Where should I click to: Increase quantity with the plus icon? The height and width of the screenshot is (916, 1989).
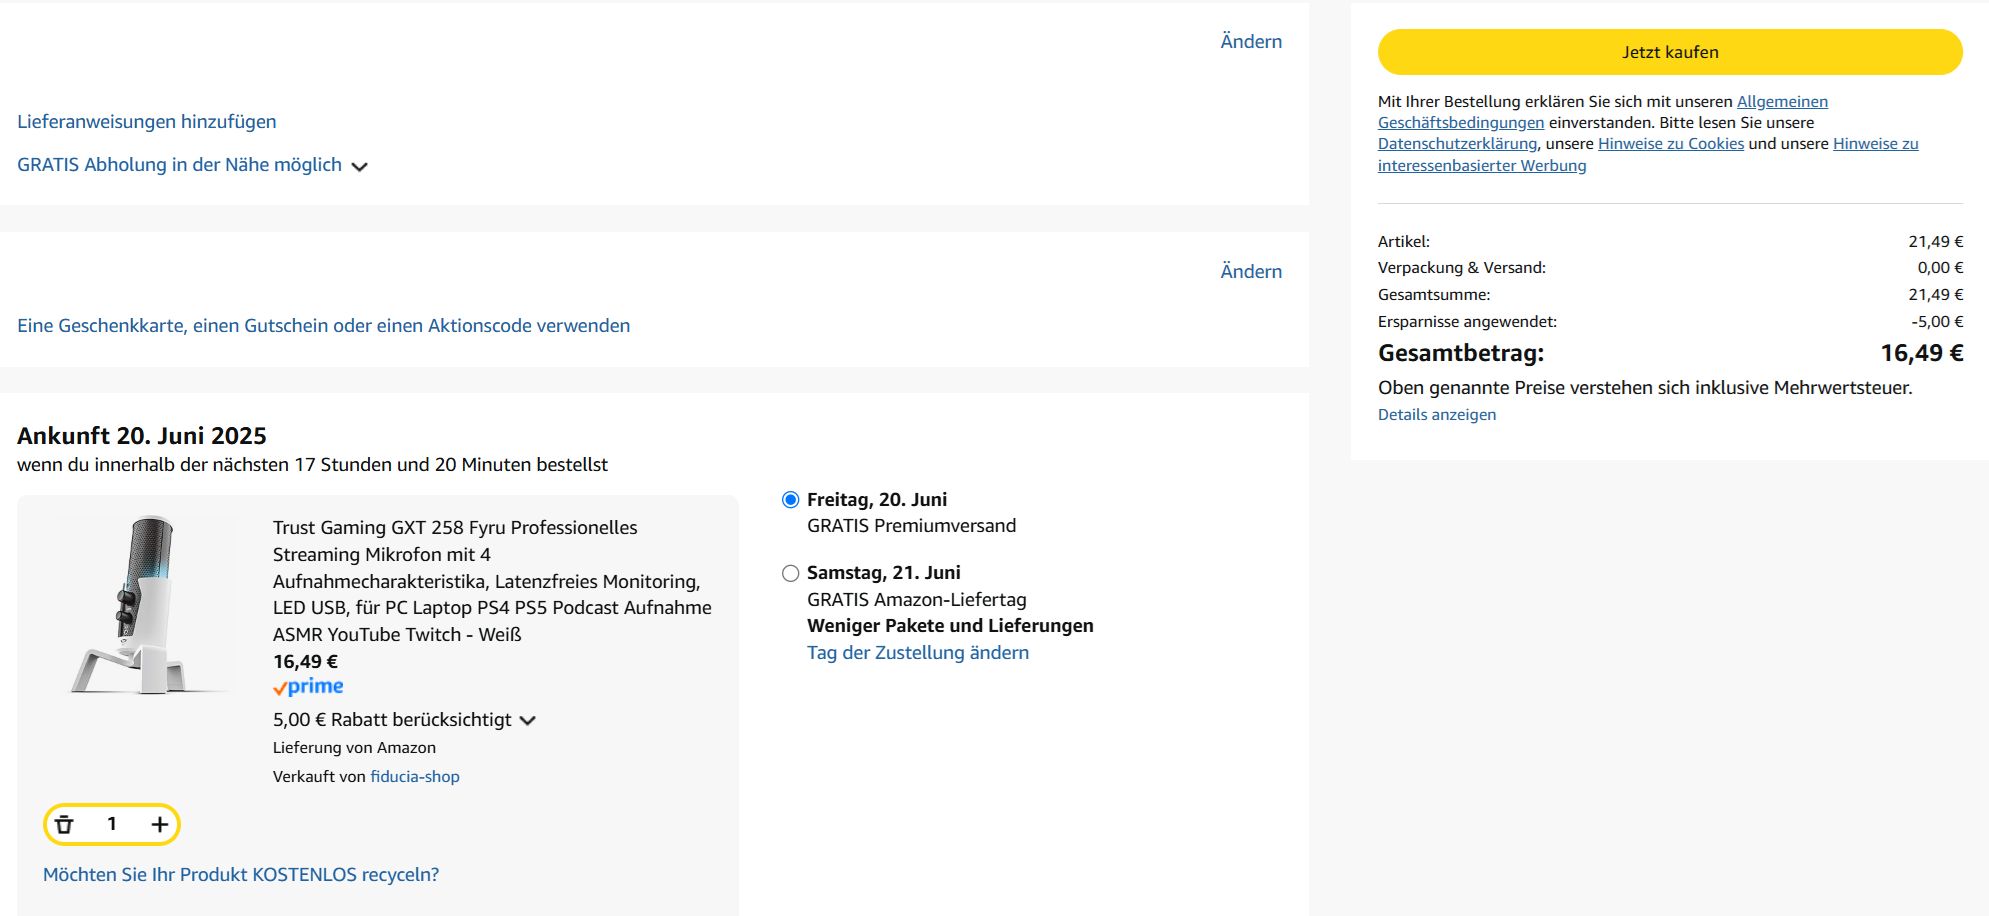click(x=159, y=824)
